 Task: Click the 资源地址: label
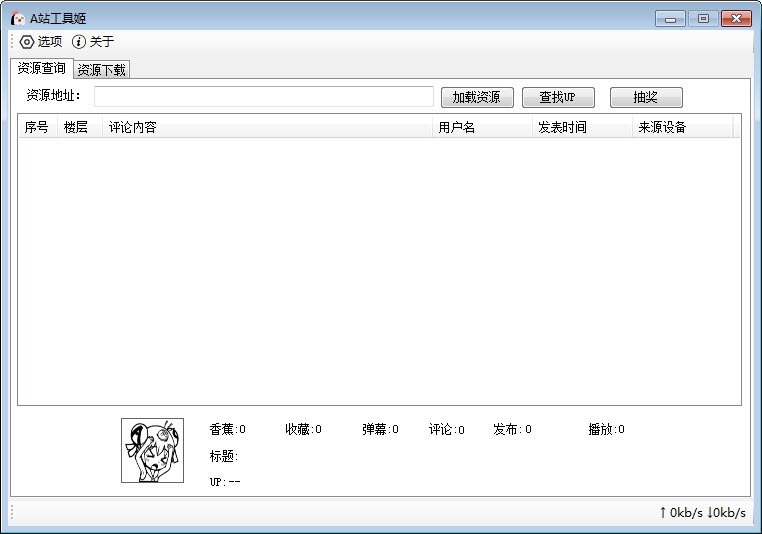pos(53,95)
